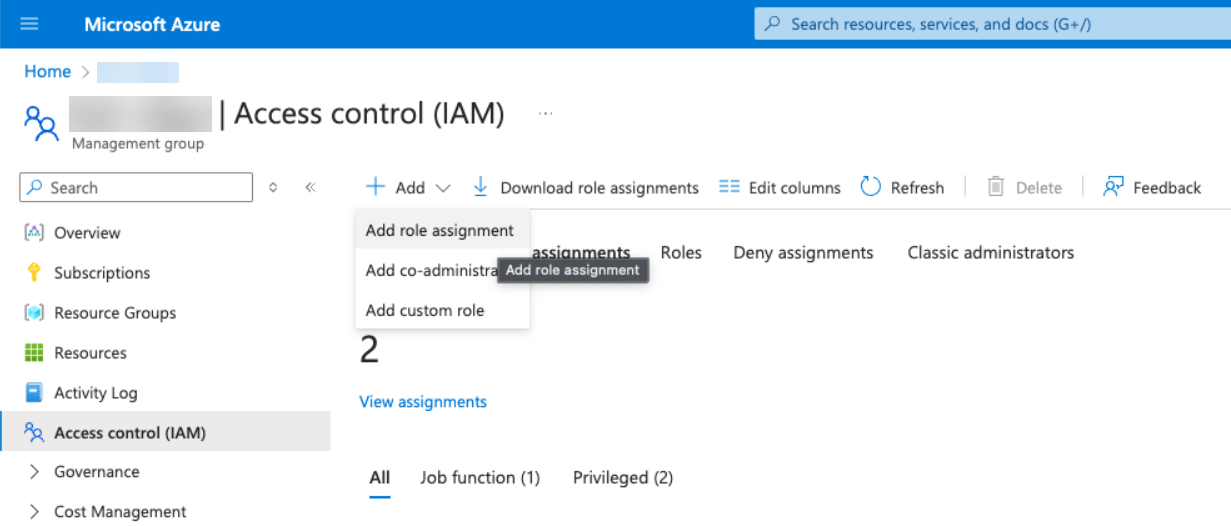Select the All filter tab
1231x526 pixels.
coord(380,478)
